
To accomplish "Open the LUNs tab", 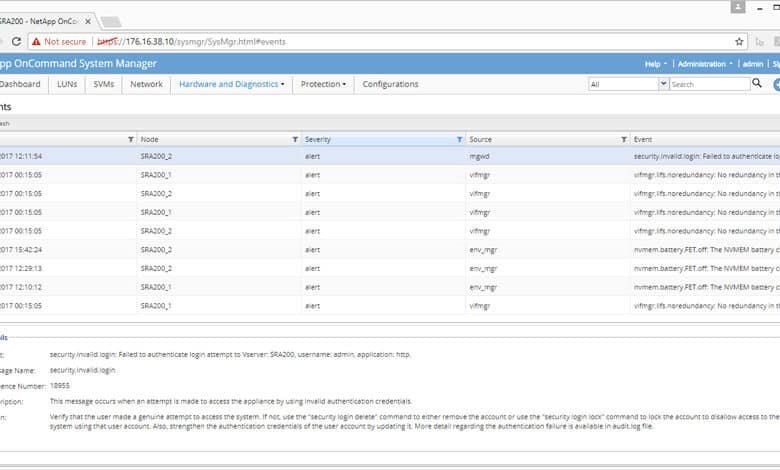I will (x=67, y=84).
